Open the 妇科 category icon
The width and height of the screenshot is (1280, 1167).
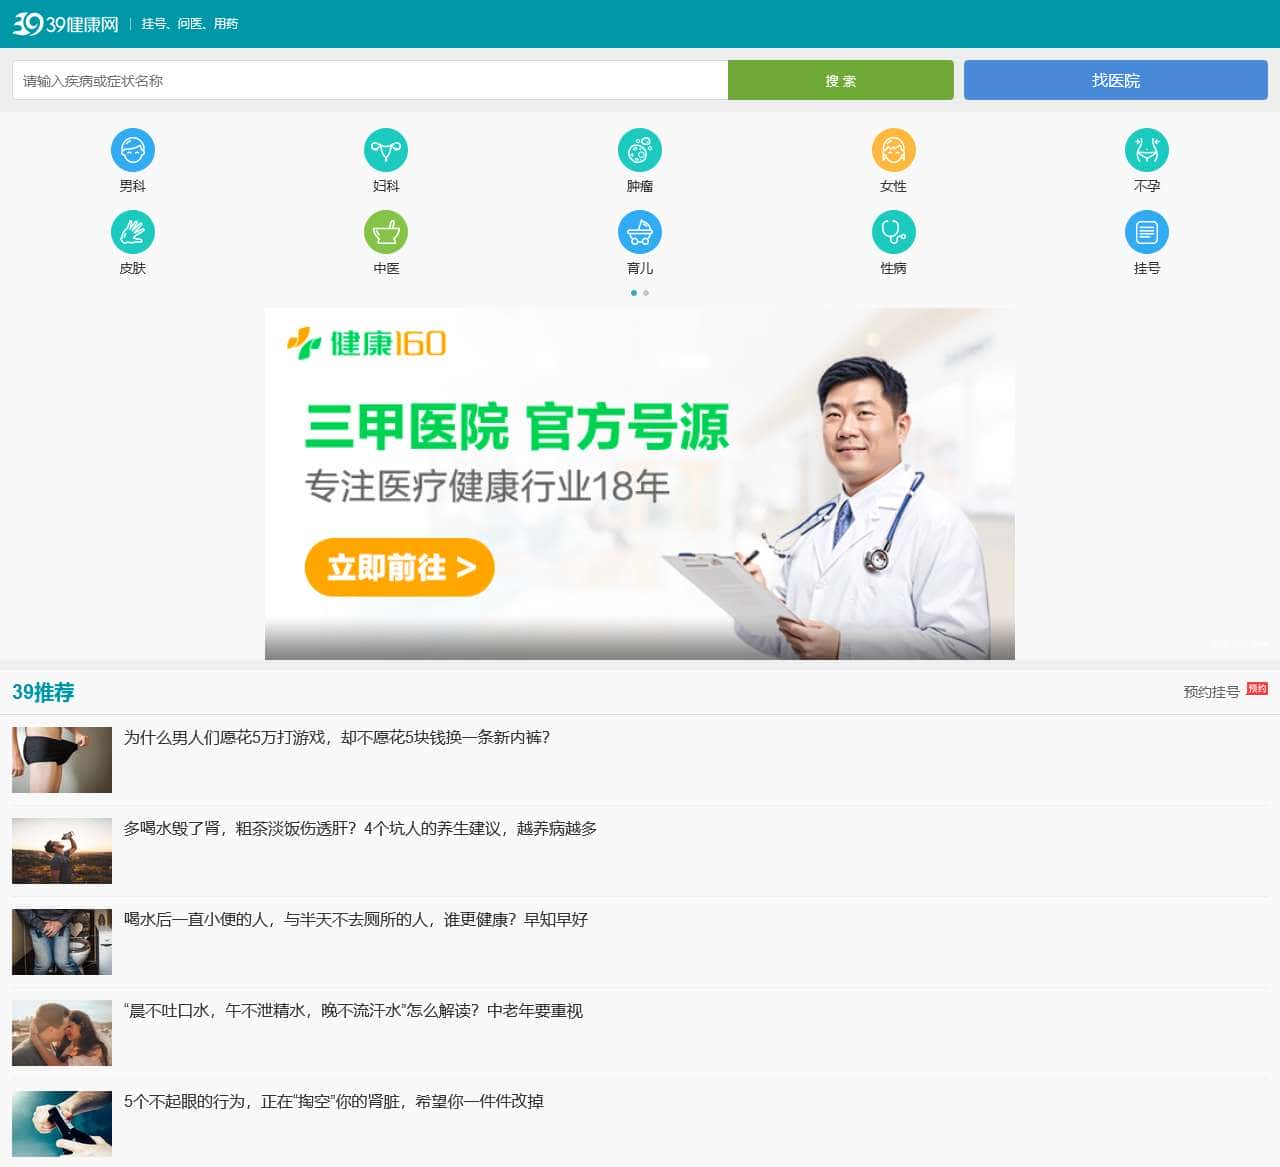click(x=386, y=150)
